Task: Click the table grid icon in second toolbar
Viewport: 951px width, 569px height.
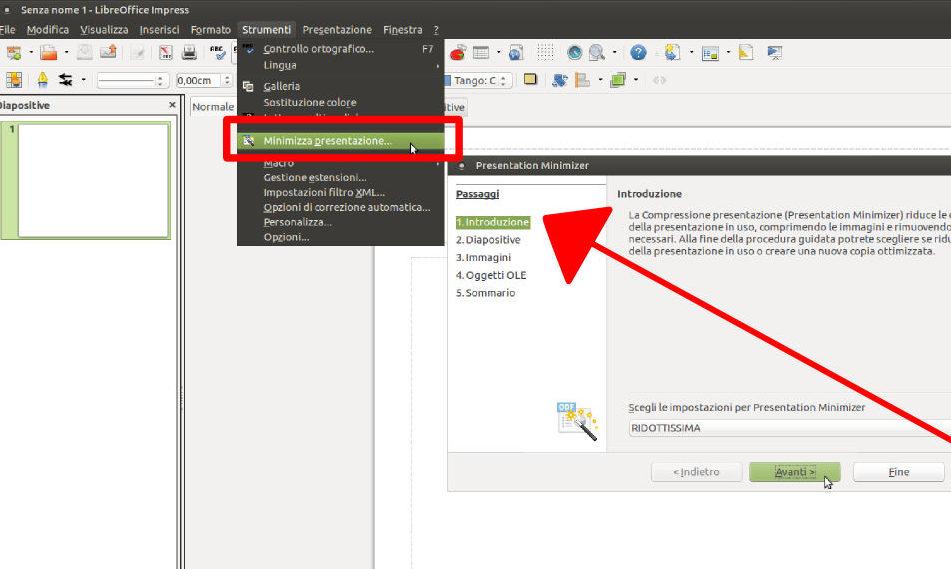Action: pos(13,79)
